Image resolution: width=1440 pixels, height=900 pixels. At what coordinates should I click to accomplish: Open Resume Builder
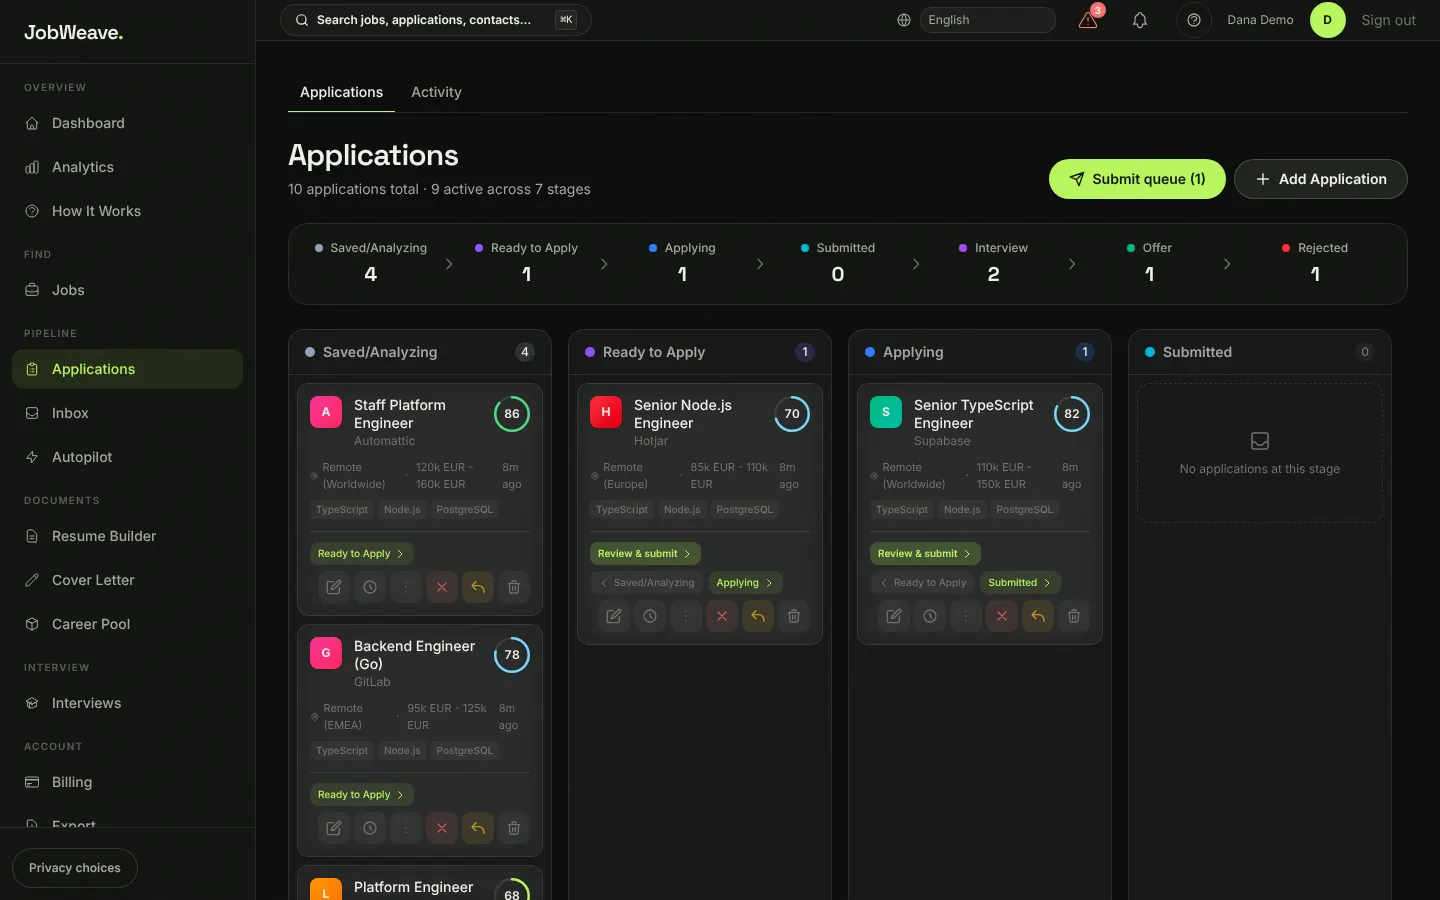(x=127, y=536)
